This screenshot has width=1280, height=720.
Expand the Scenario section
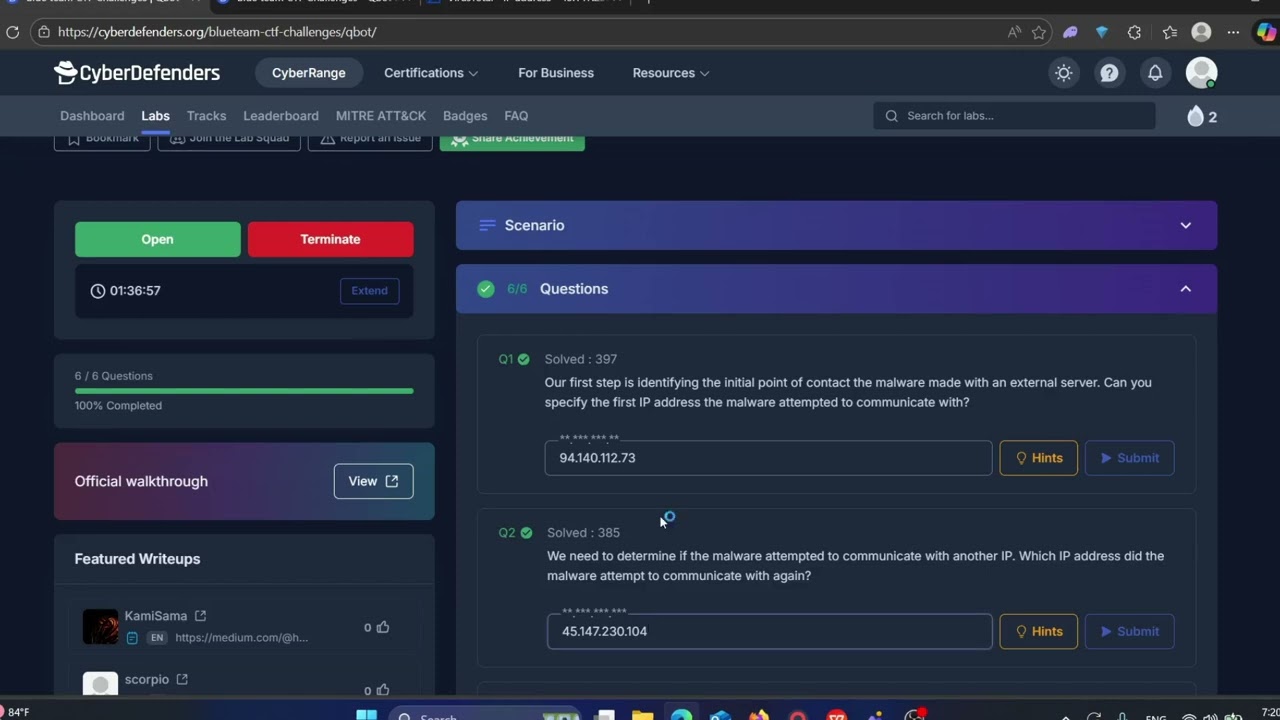836,225
